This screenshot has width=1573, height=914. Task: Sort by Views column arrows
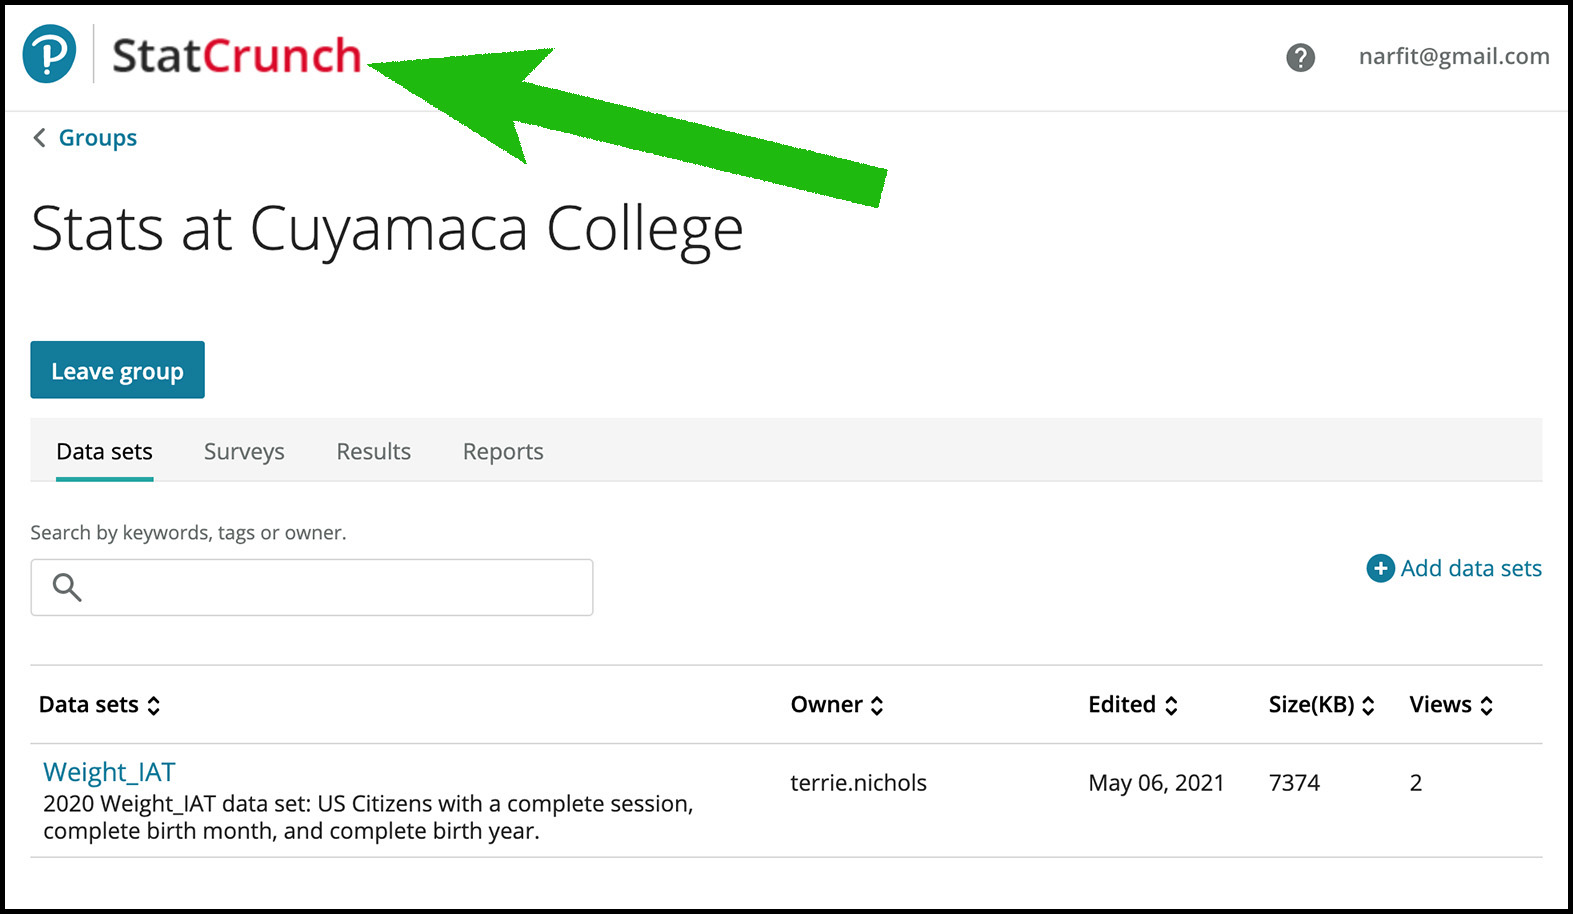(1487, 705)
